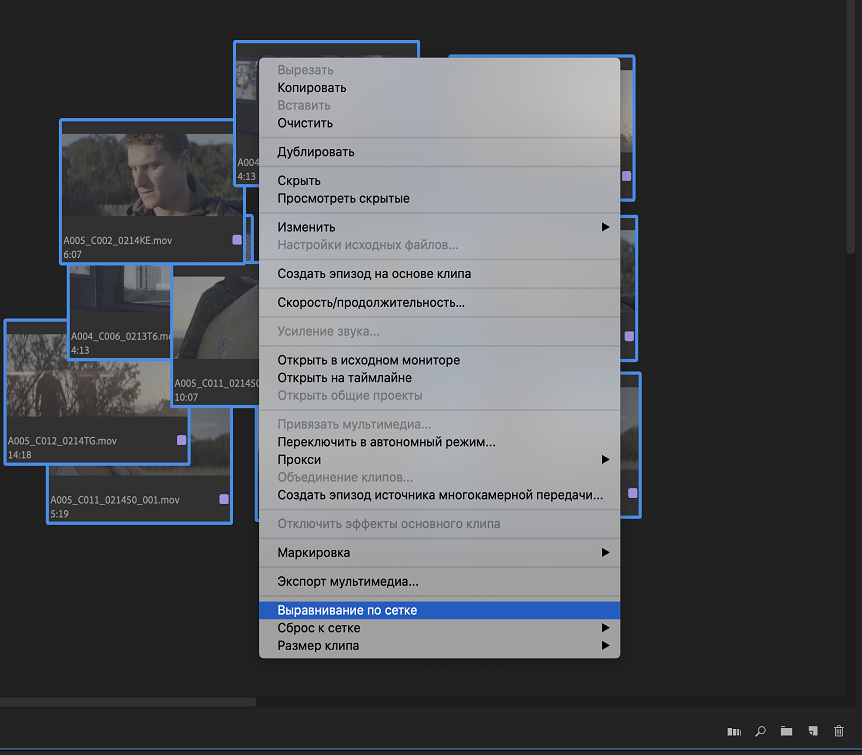Select Очистить in the context menu
Image resolution: width=862 pixels, height=755 pixels.
click(439, 123)
